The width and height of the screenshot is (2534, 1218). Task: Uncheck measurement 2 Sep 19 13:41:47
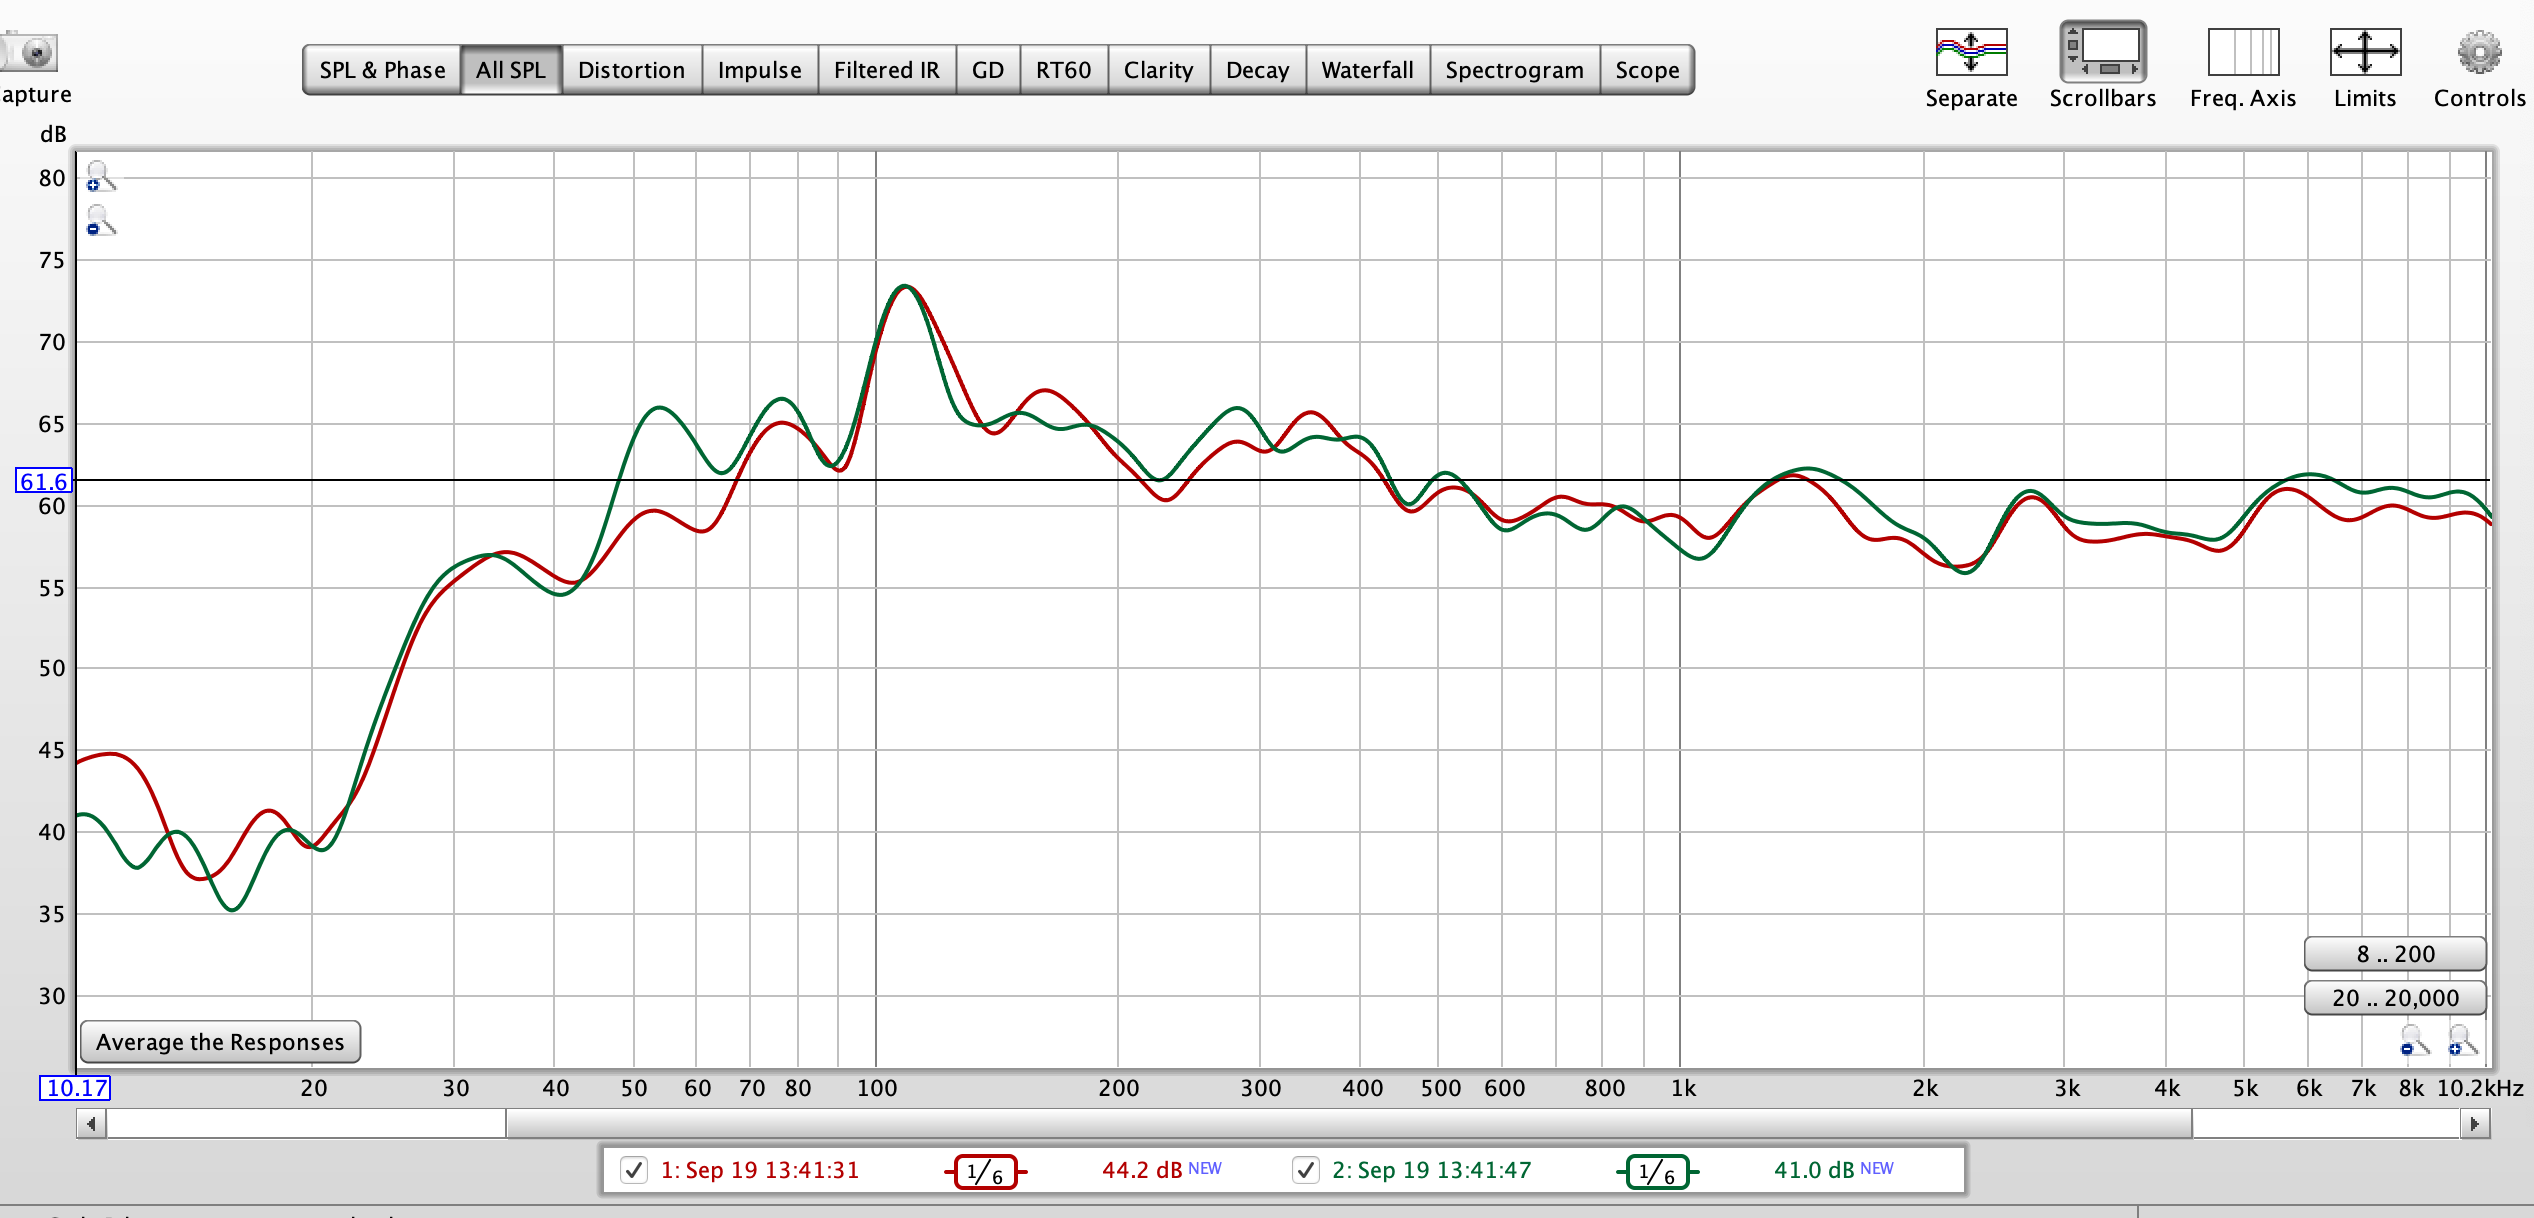[x=1306, y=1170]
